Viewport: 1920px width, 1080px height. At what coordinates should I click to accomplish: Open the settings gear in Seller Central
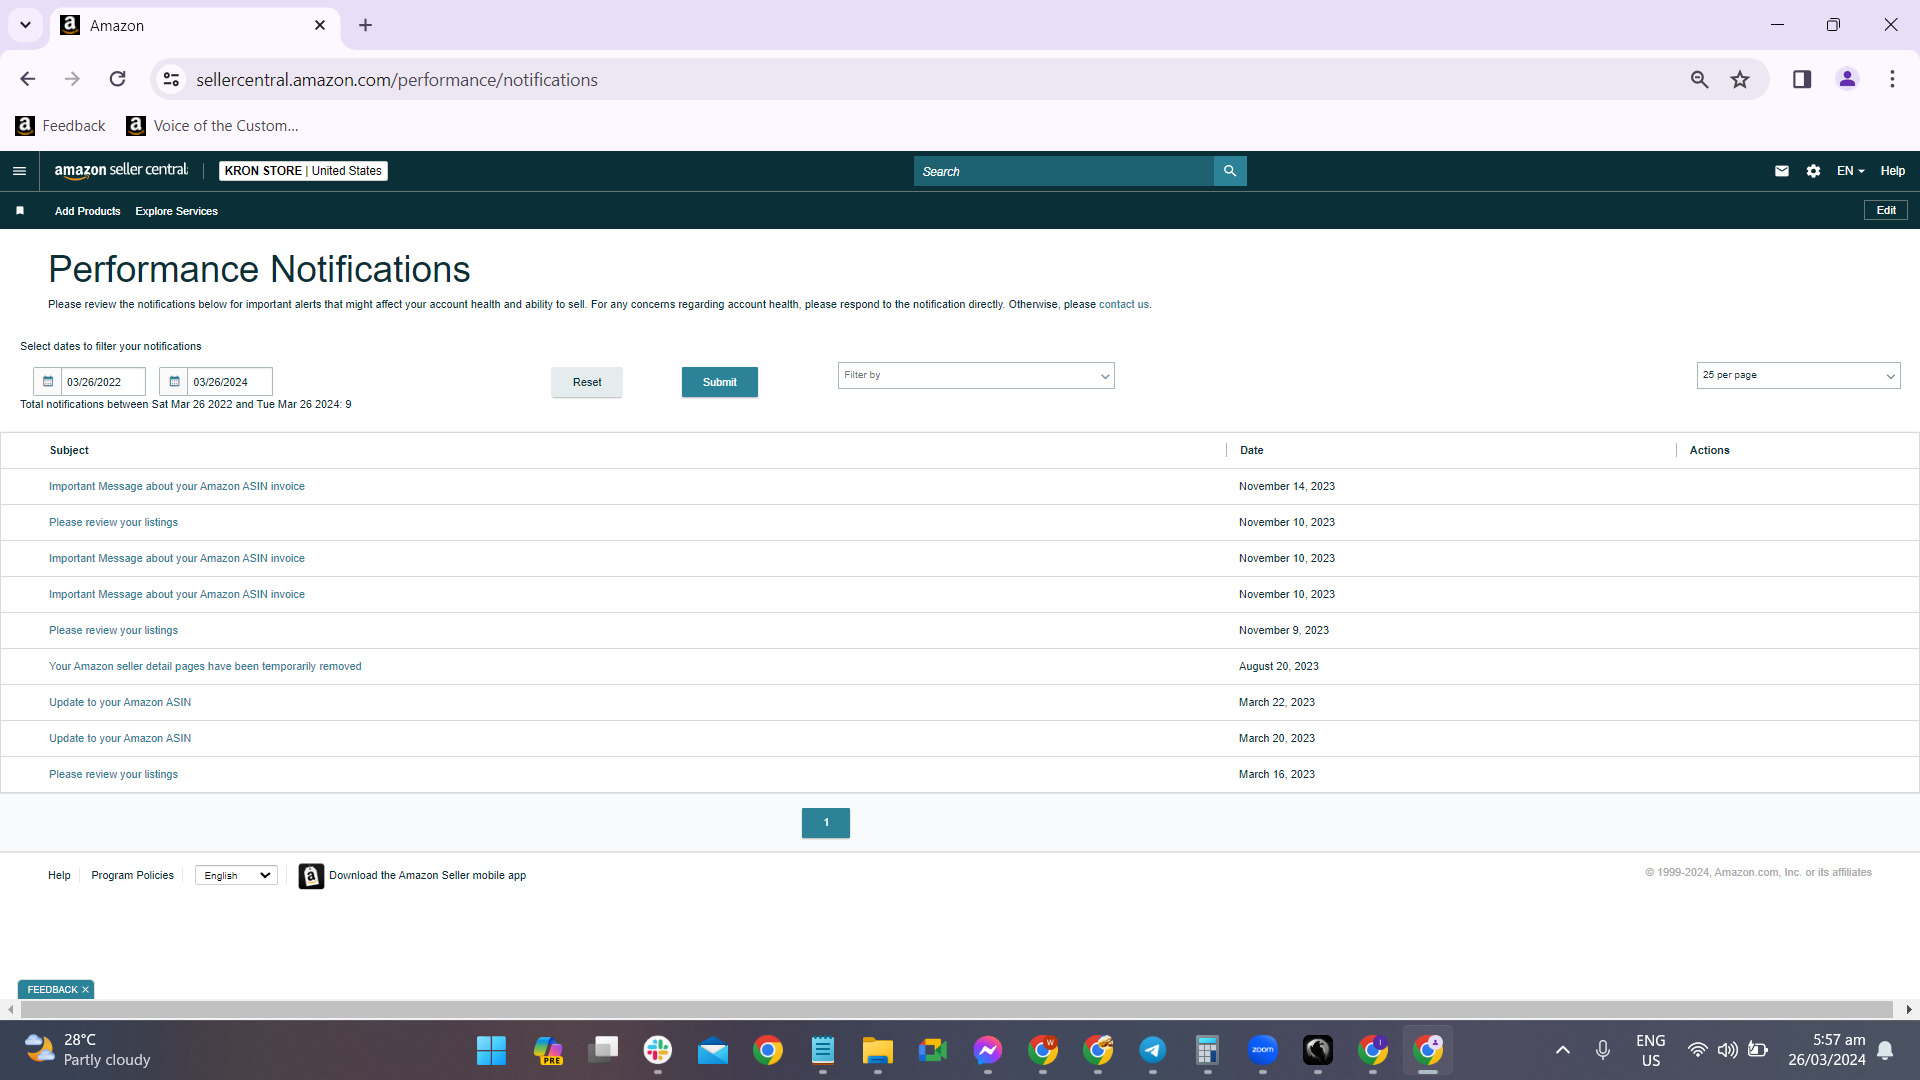(x=1814, y=171)
